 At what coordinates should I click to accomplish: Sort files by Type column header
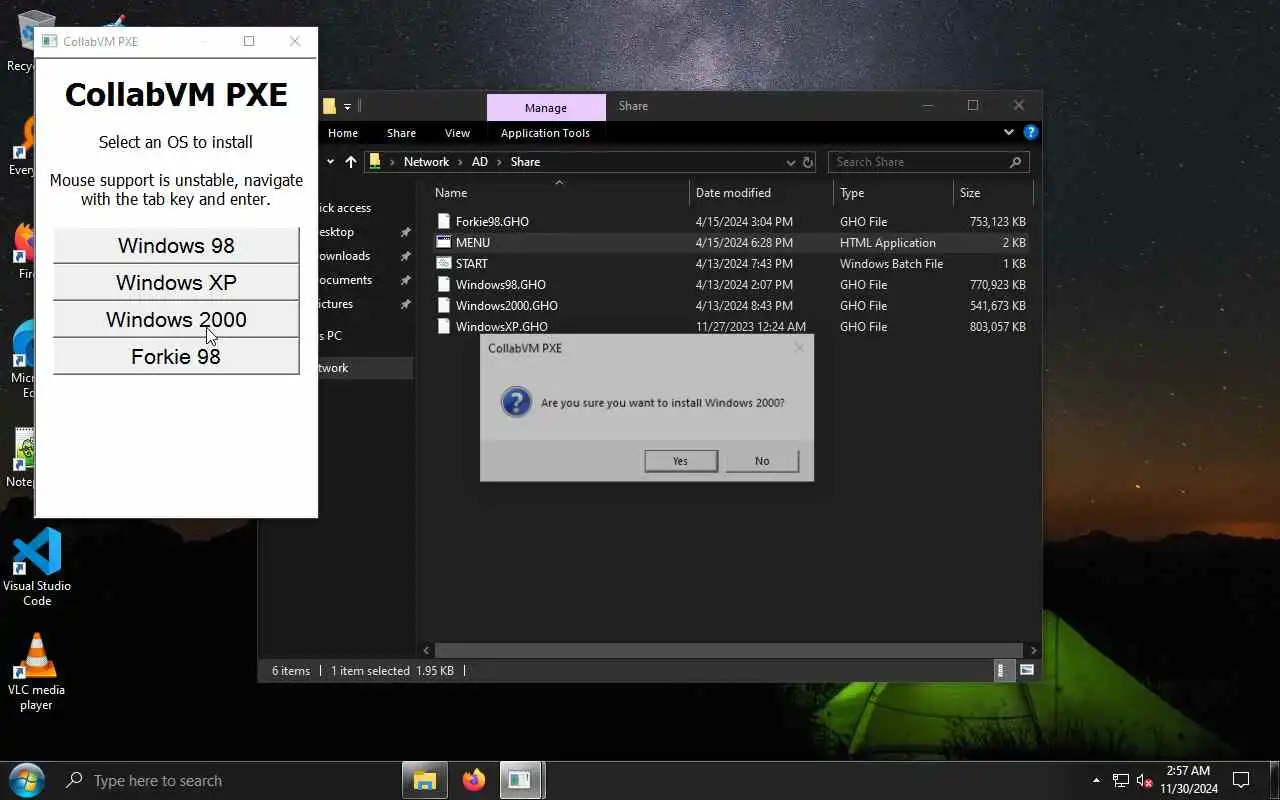pyautogui.click(x=852, y=193)
